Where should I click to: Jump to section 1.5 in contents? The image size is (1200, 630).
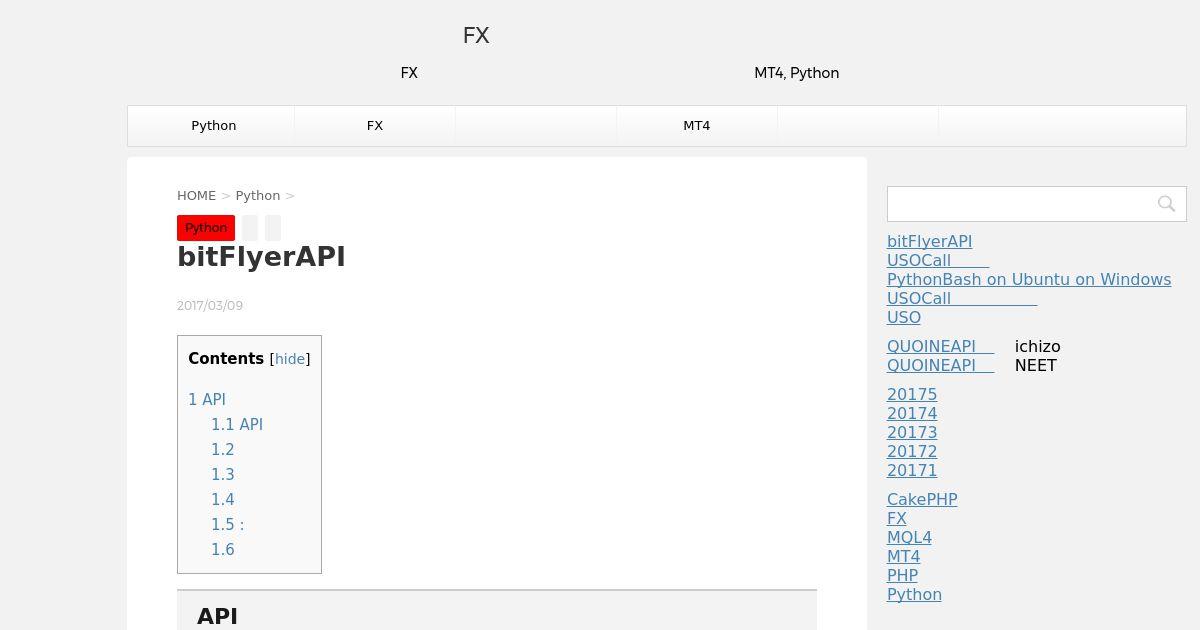tap(227, 524)
